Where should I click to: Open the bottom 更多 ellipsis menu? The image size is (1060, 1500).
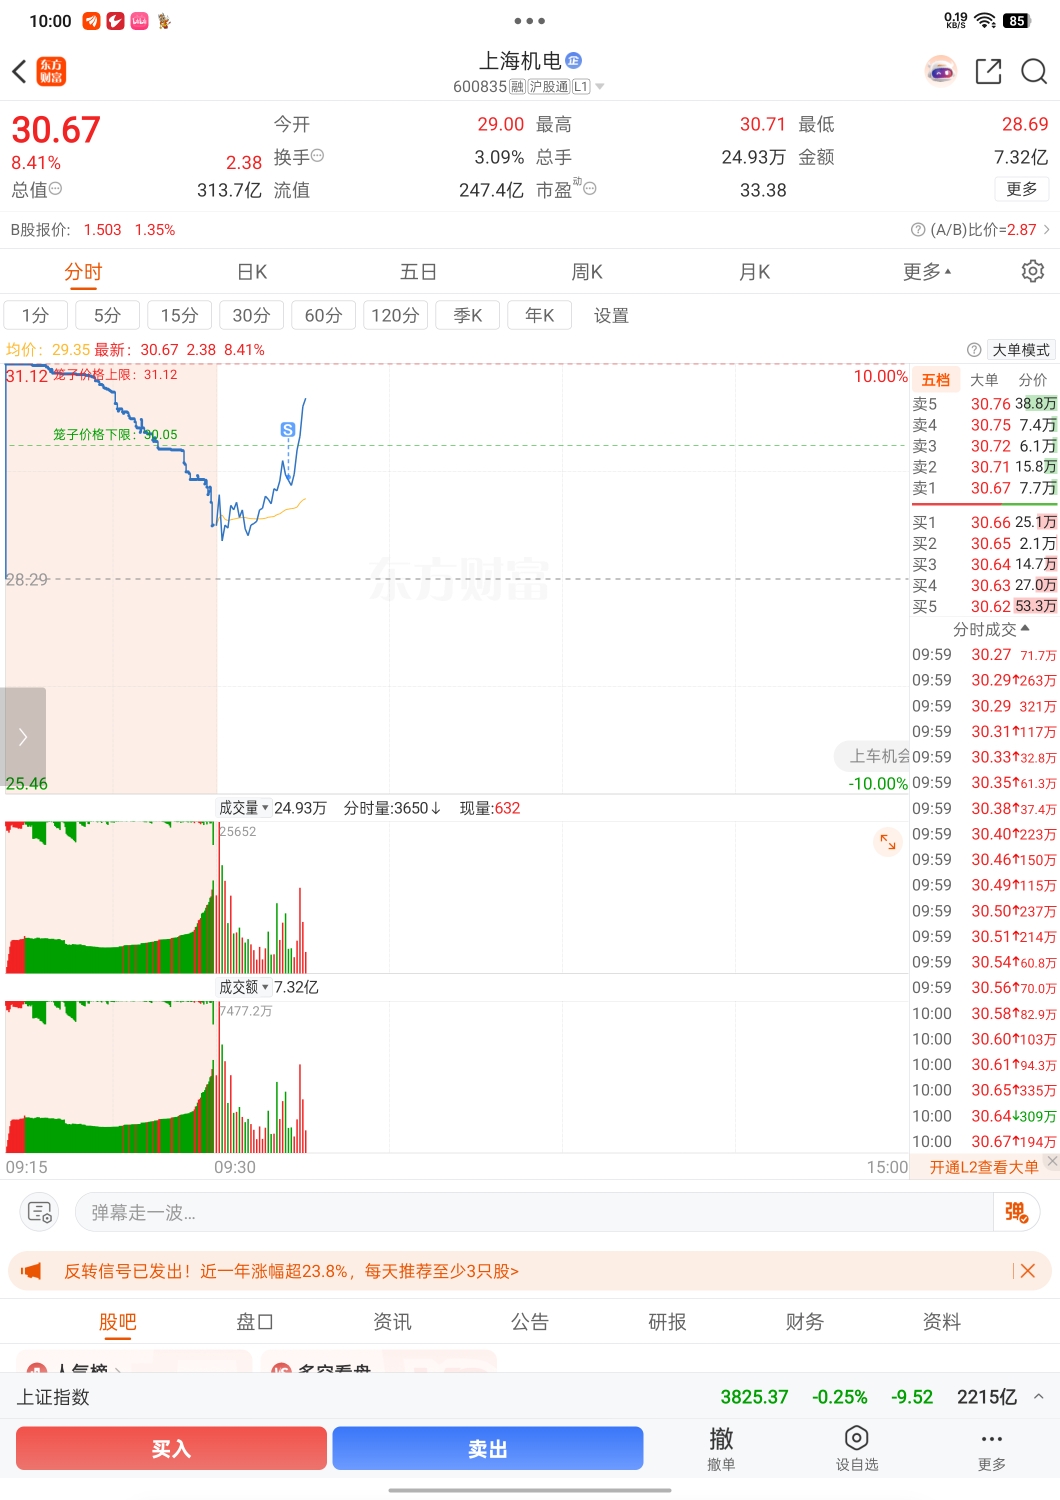click(992, 1448)
